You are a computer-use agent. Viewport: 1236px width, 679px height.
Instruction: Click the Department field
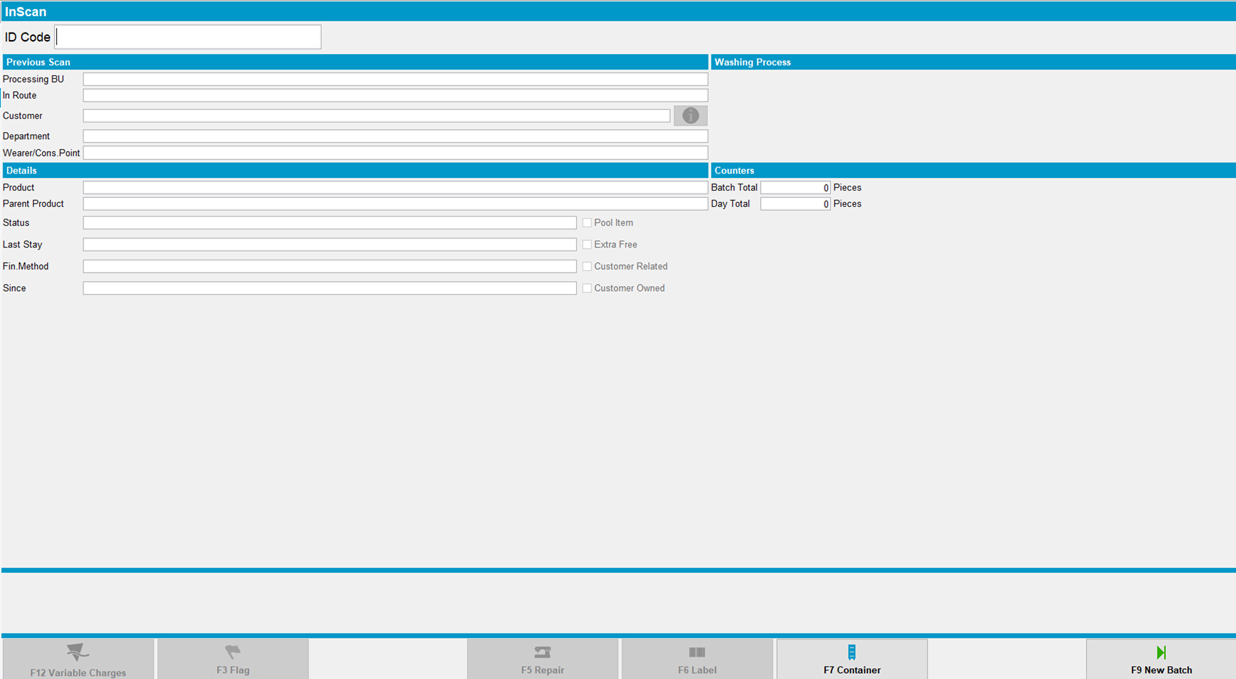(x=395, y=136)
